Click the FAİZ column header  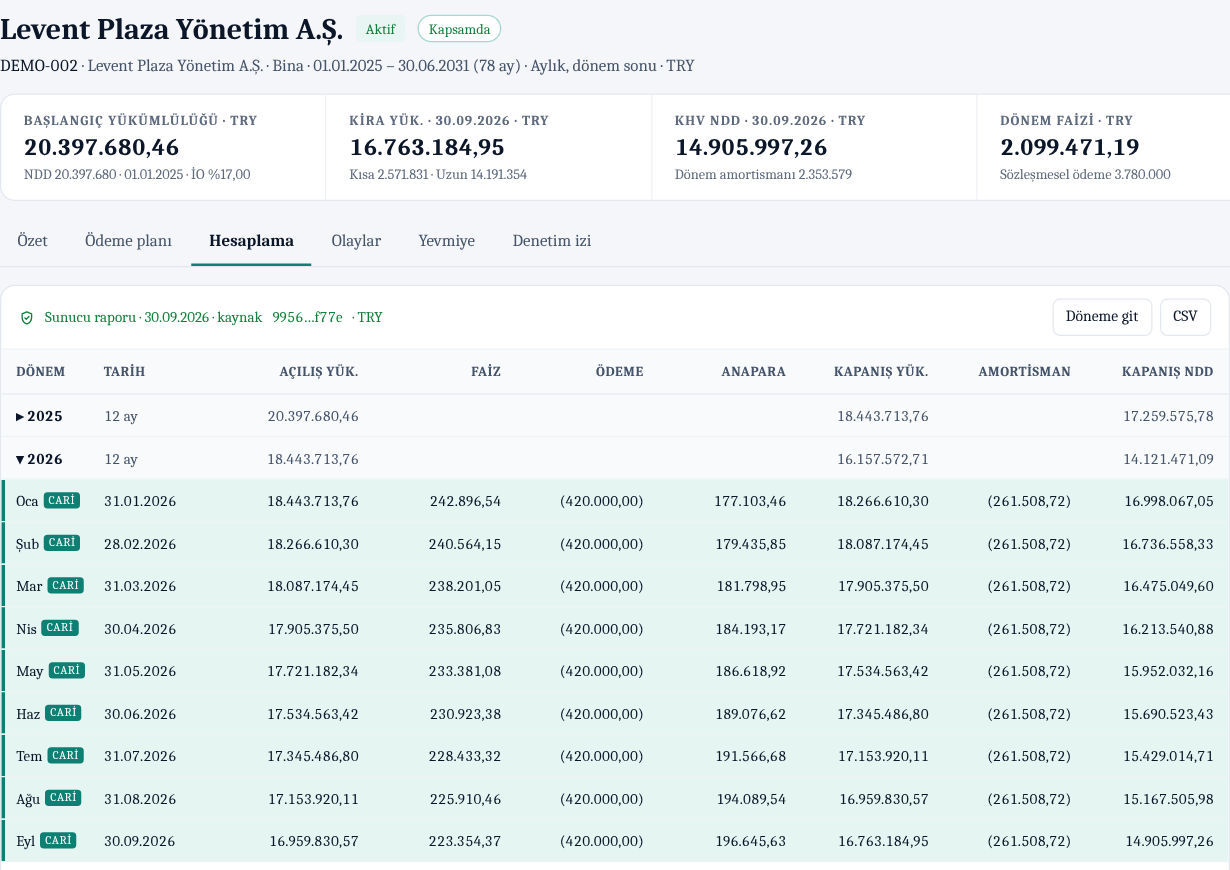[x=486, y=372]
